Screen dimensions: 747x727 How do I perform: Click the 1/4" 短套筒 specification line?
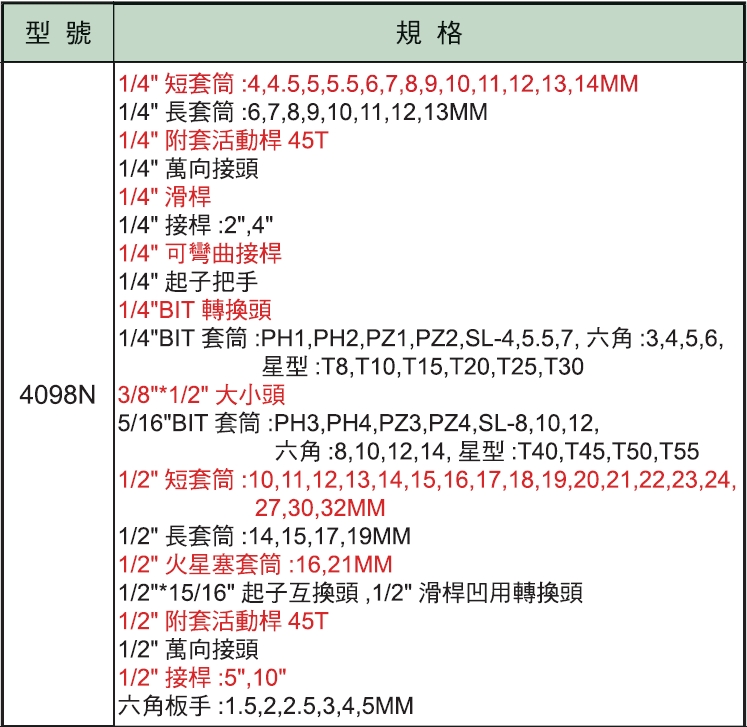(377, 84)
